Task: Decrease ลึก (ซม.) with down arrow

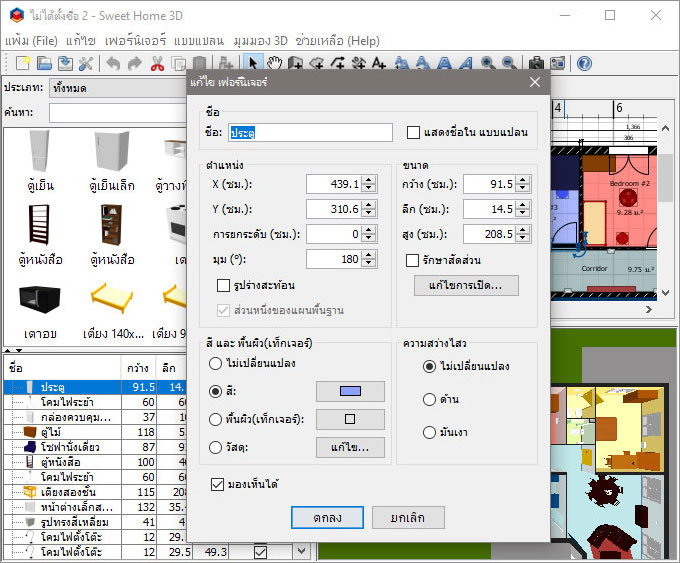Action: coord(523,213)
